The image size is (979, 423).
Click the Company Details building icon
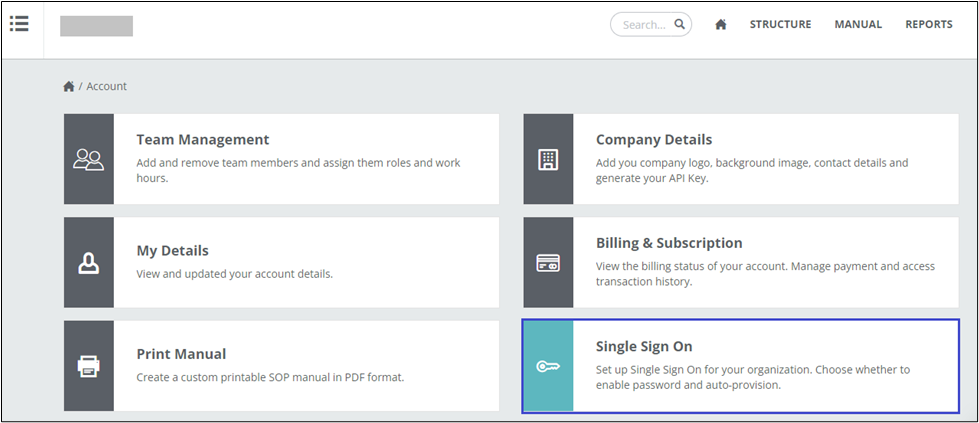(548, 159)
